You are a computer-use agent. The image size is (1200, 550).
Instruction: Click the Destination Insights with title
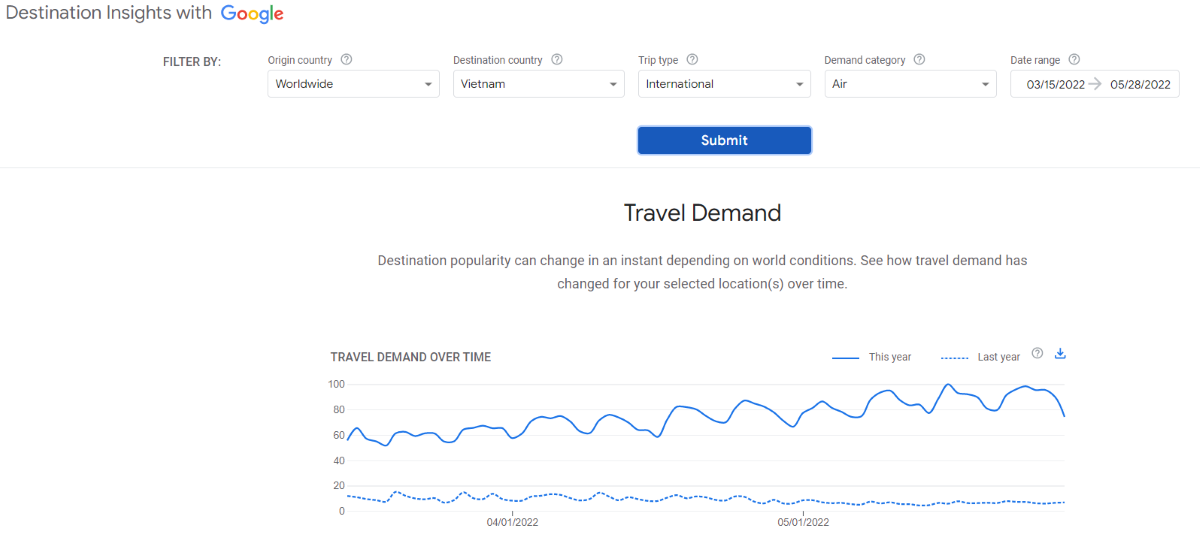coord(109,14)
